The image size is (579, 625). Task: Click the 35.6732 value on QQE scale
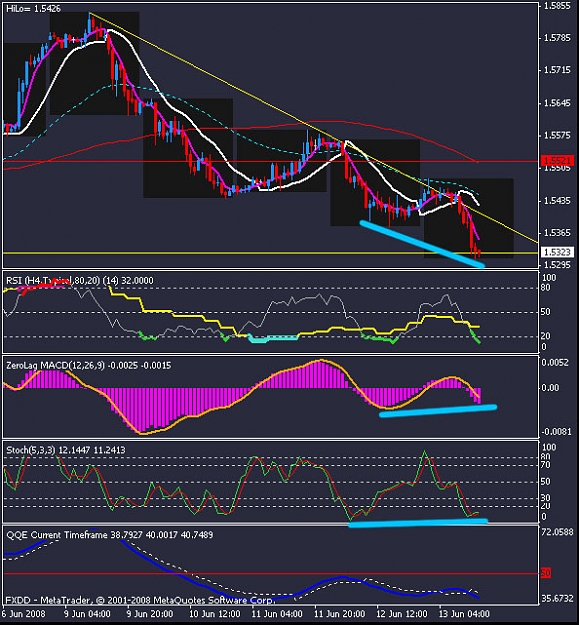point(557,599)
